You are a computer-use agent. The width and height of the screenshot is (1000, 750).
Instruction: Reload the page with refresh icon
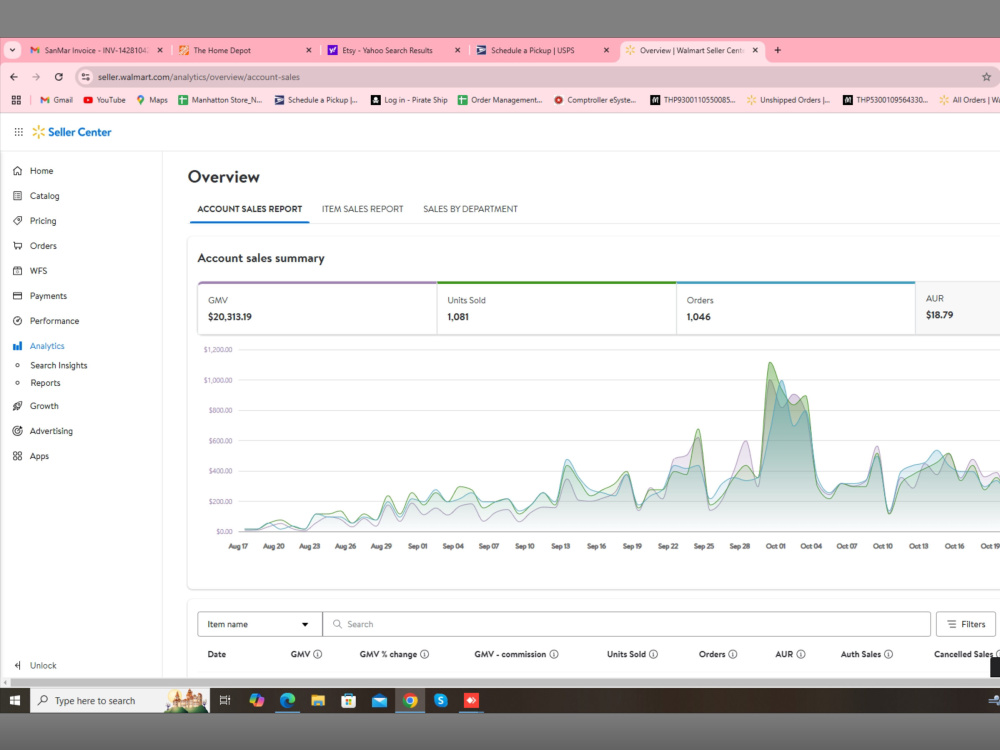point(59,77)
